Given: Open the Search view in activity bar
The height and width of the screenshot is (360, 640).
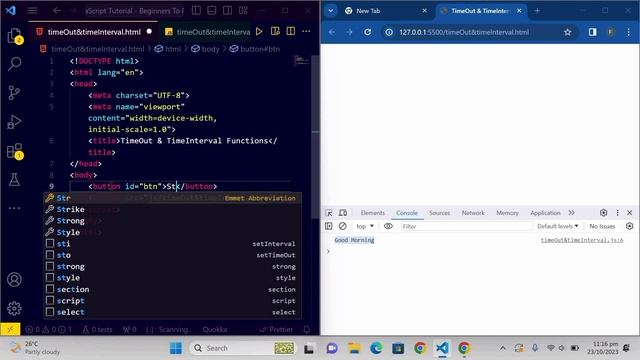Looking at the screenshot, I should click(14, 64).
